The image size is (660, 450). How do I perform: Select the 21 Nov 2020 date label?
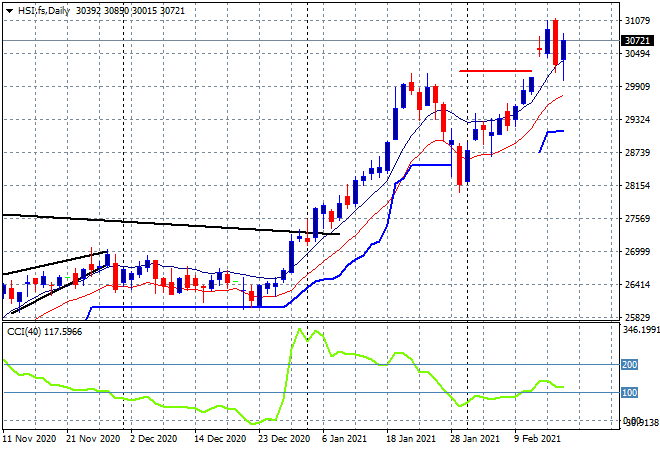coord(93,439)
